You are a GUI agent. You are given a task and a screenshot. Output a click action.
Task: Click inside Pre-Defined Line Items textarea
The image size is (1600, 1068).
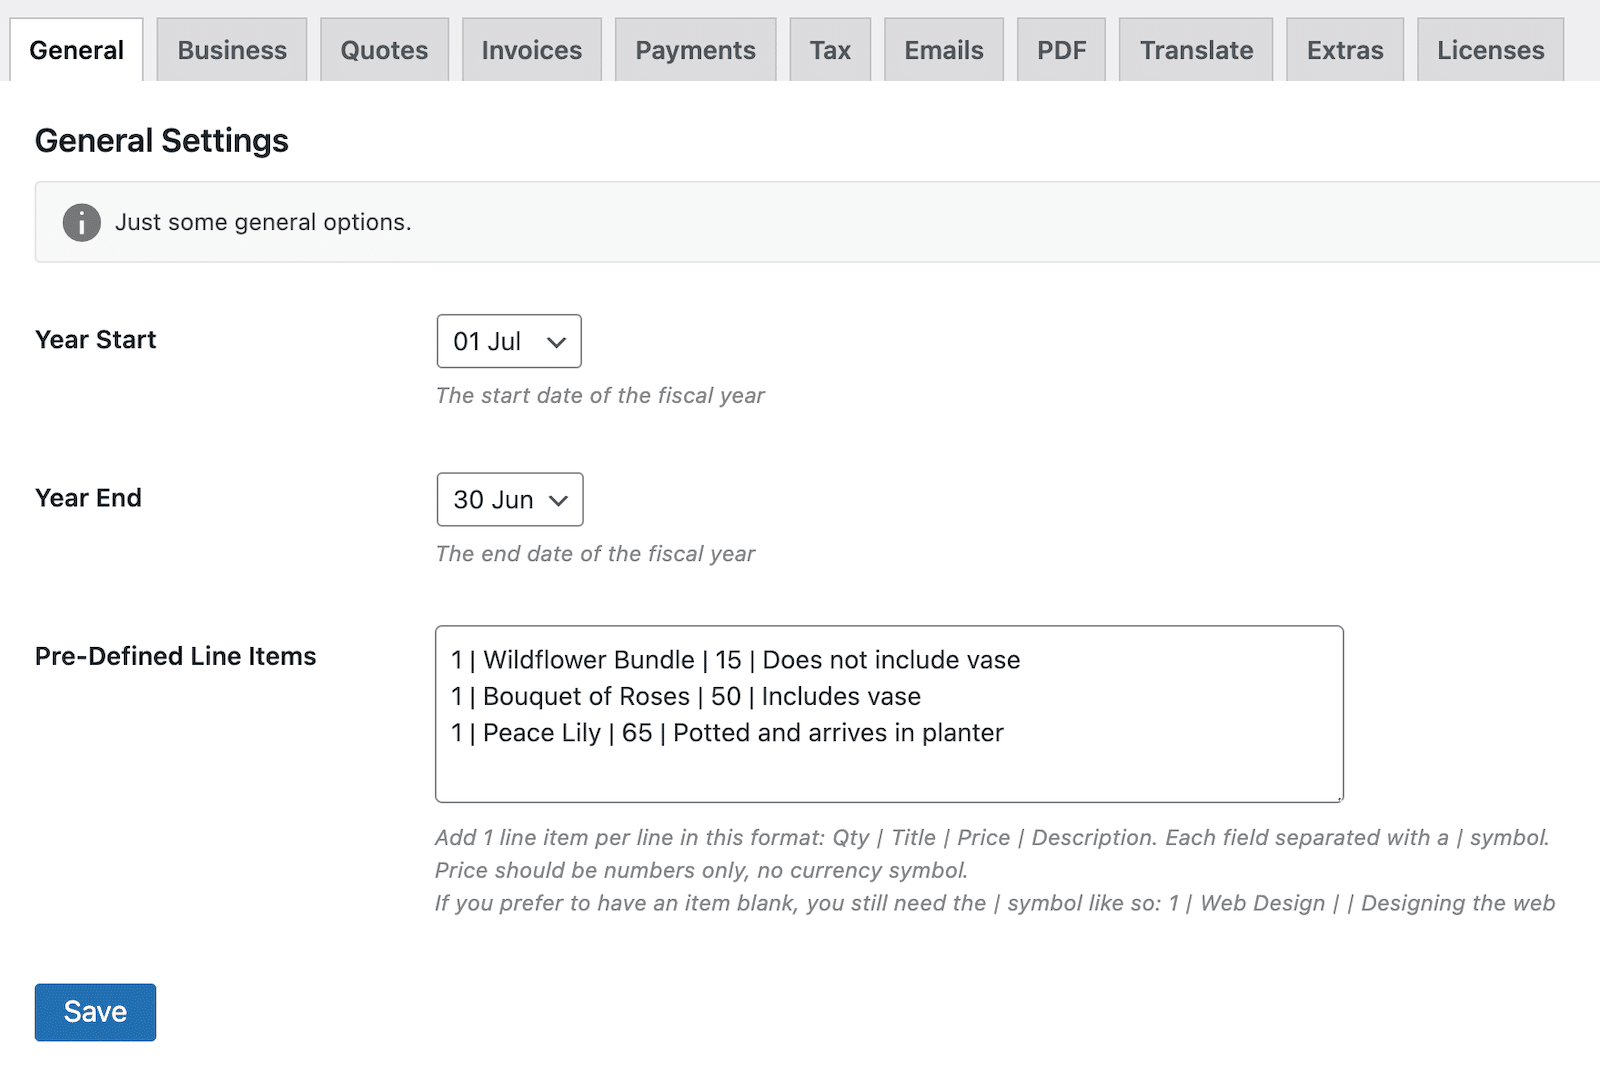click(889, 714)
